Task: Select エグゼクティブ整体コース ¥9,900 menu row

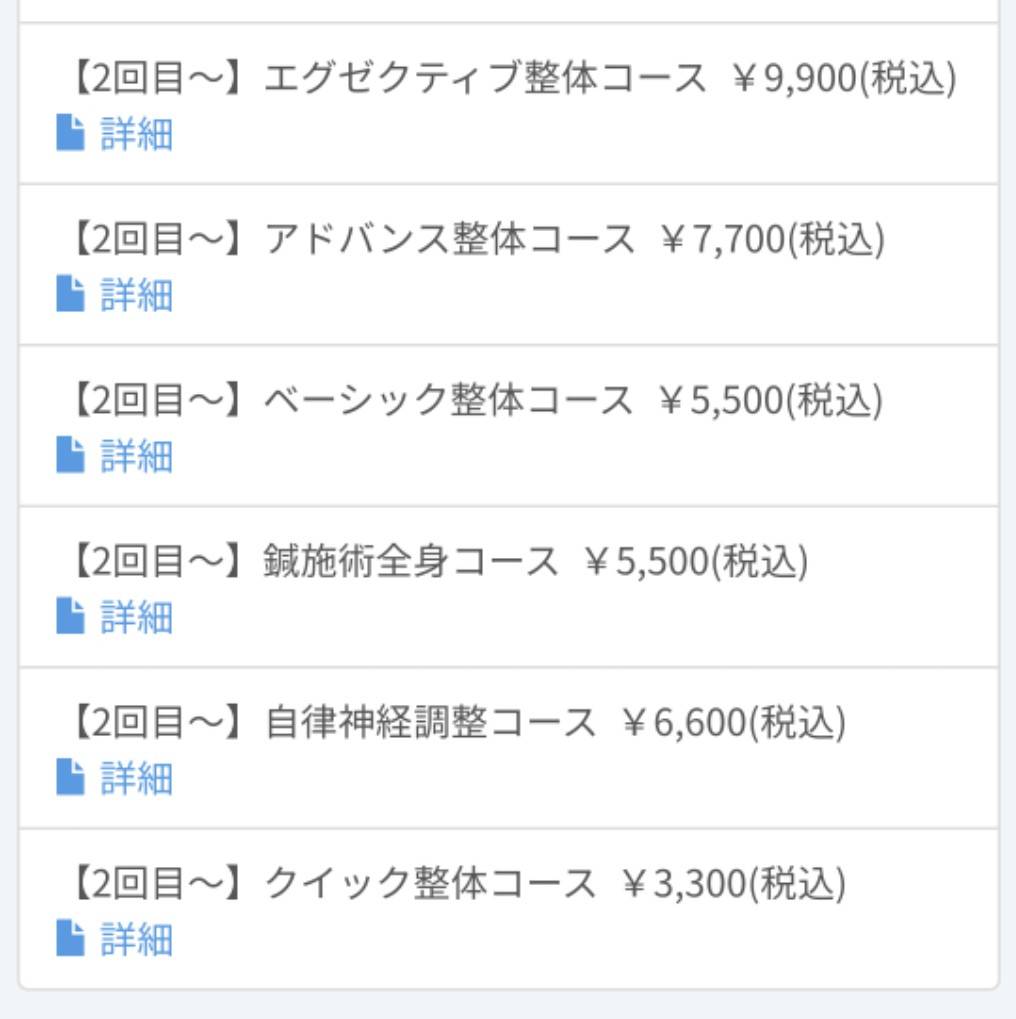Action: (508, 104)
